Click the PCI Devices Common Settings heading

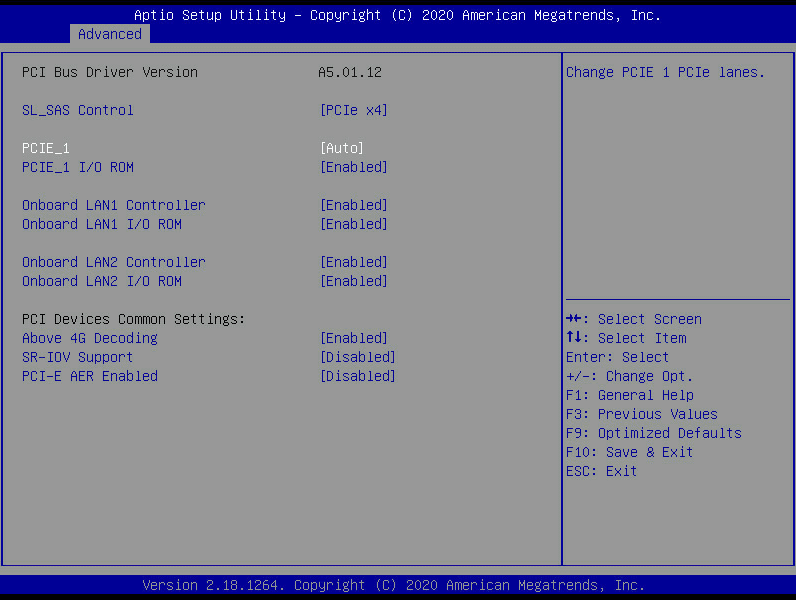134,319
